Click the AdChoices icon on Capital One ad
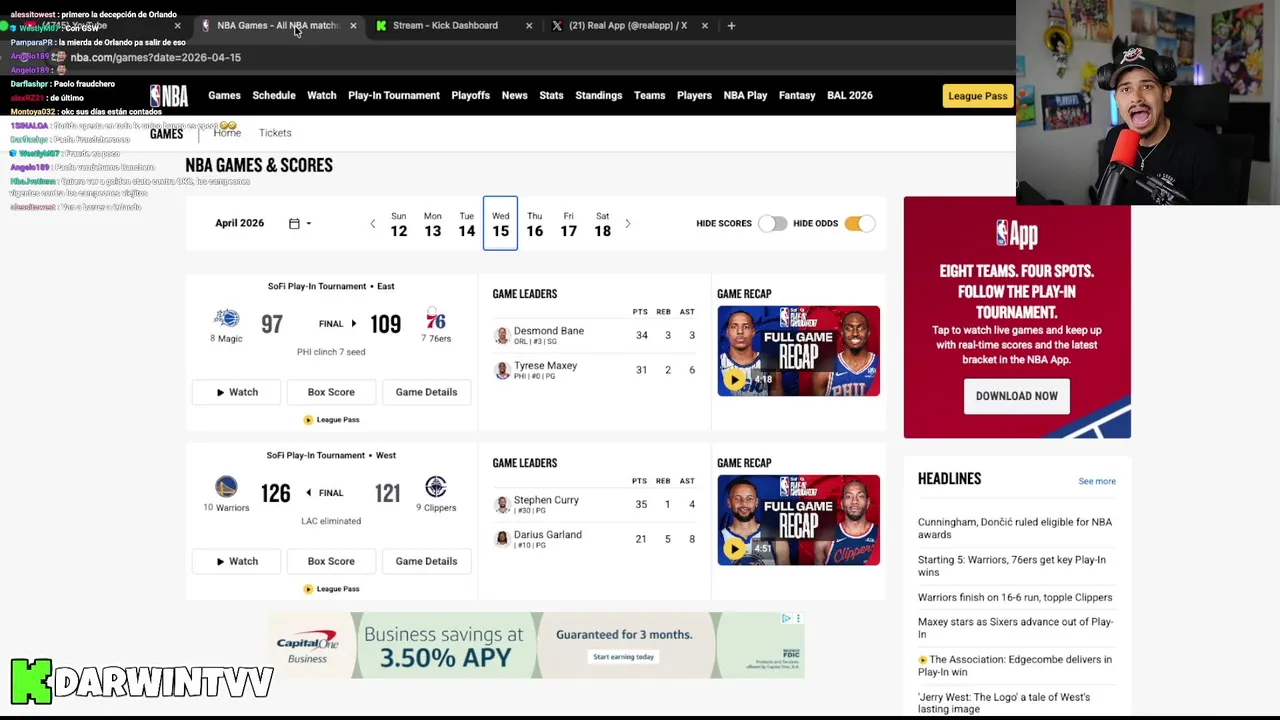1280x720 pixels. point(786,619)
